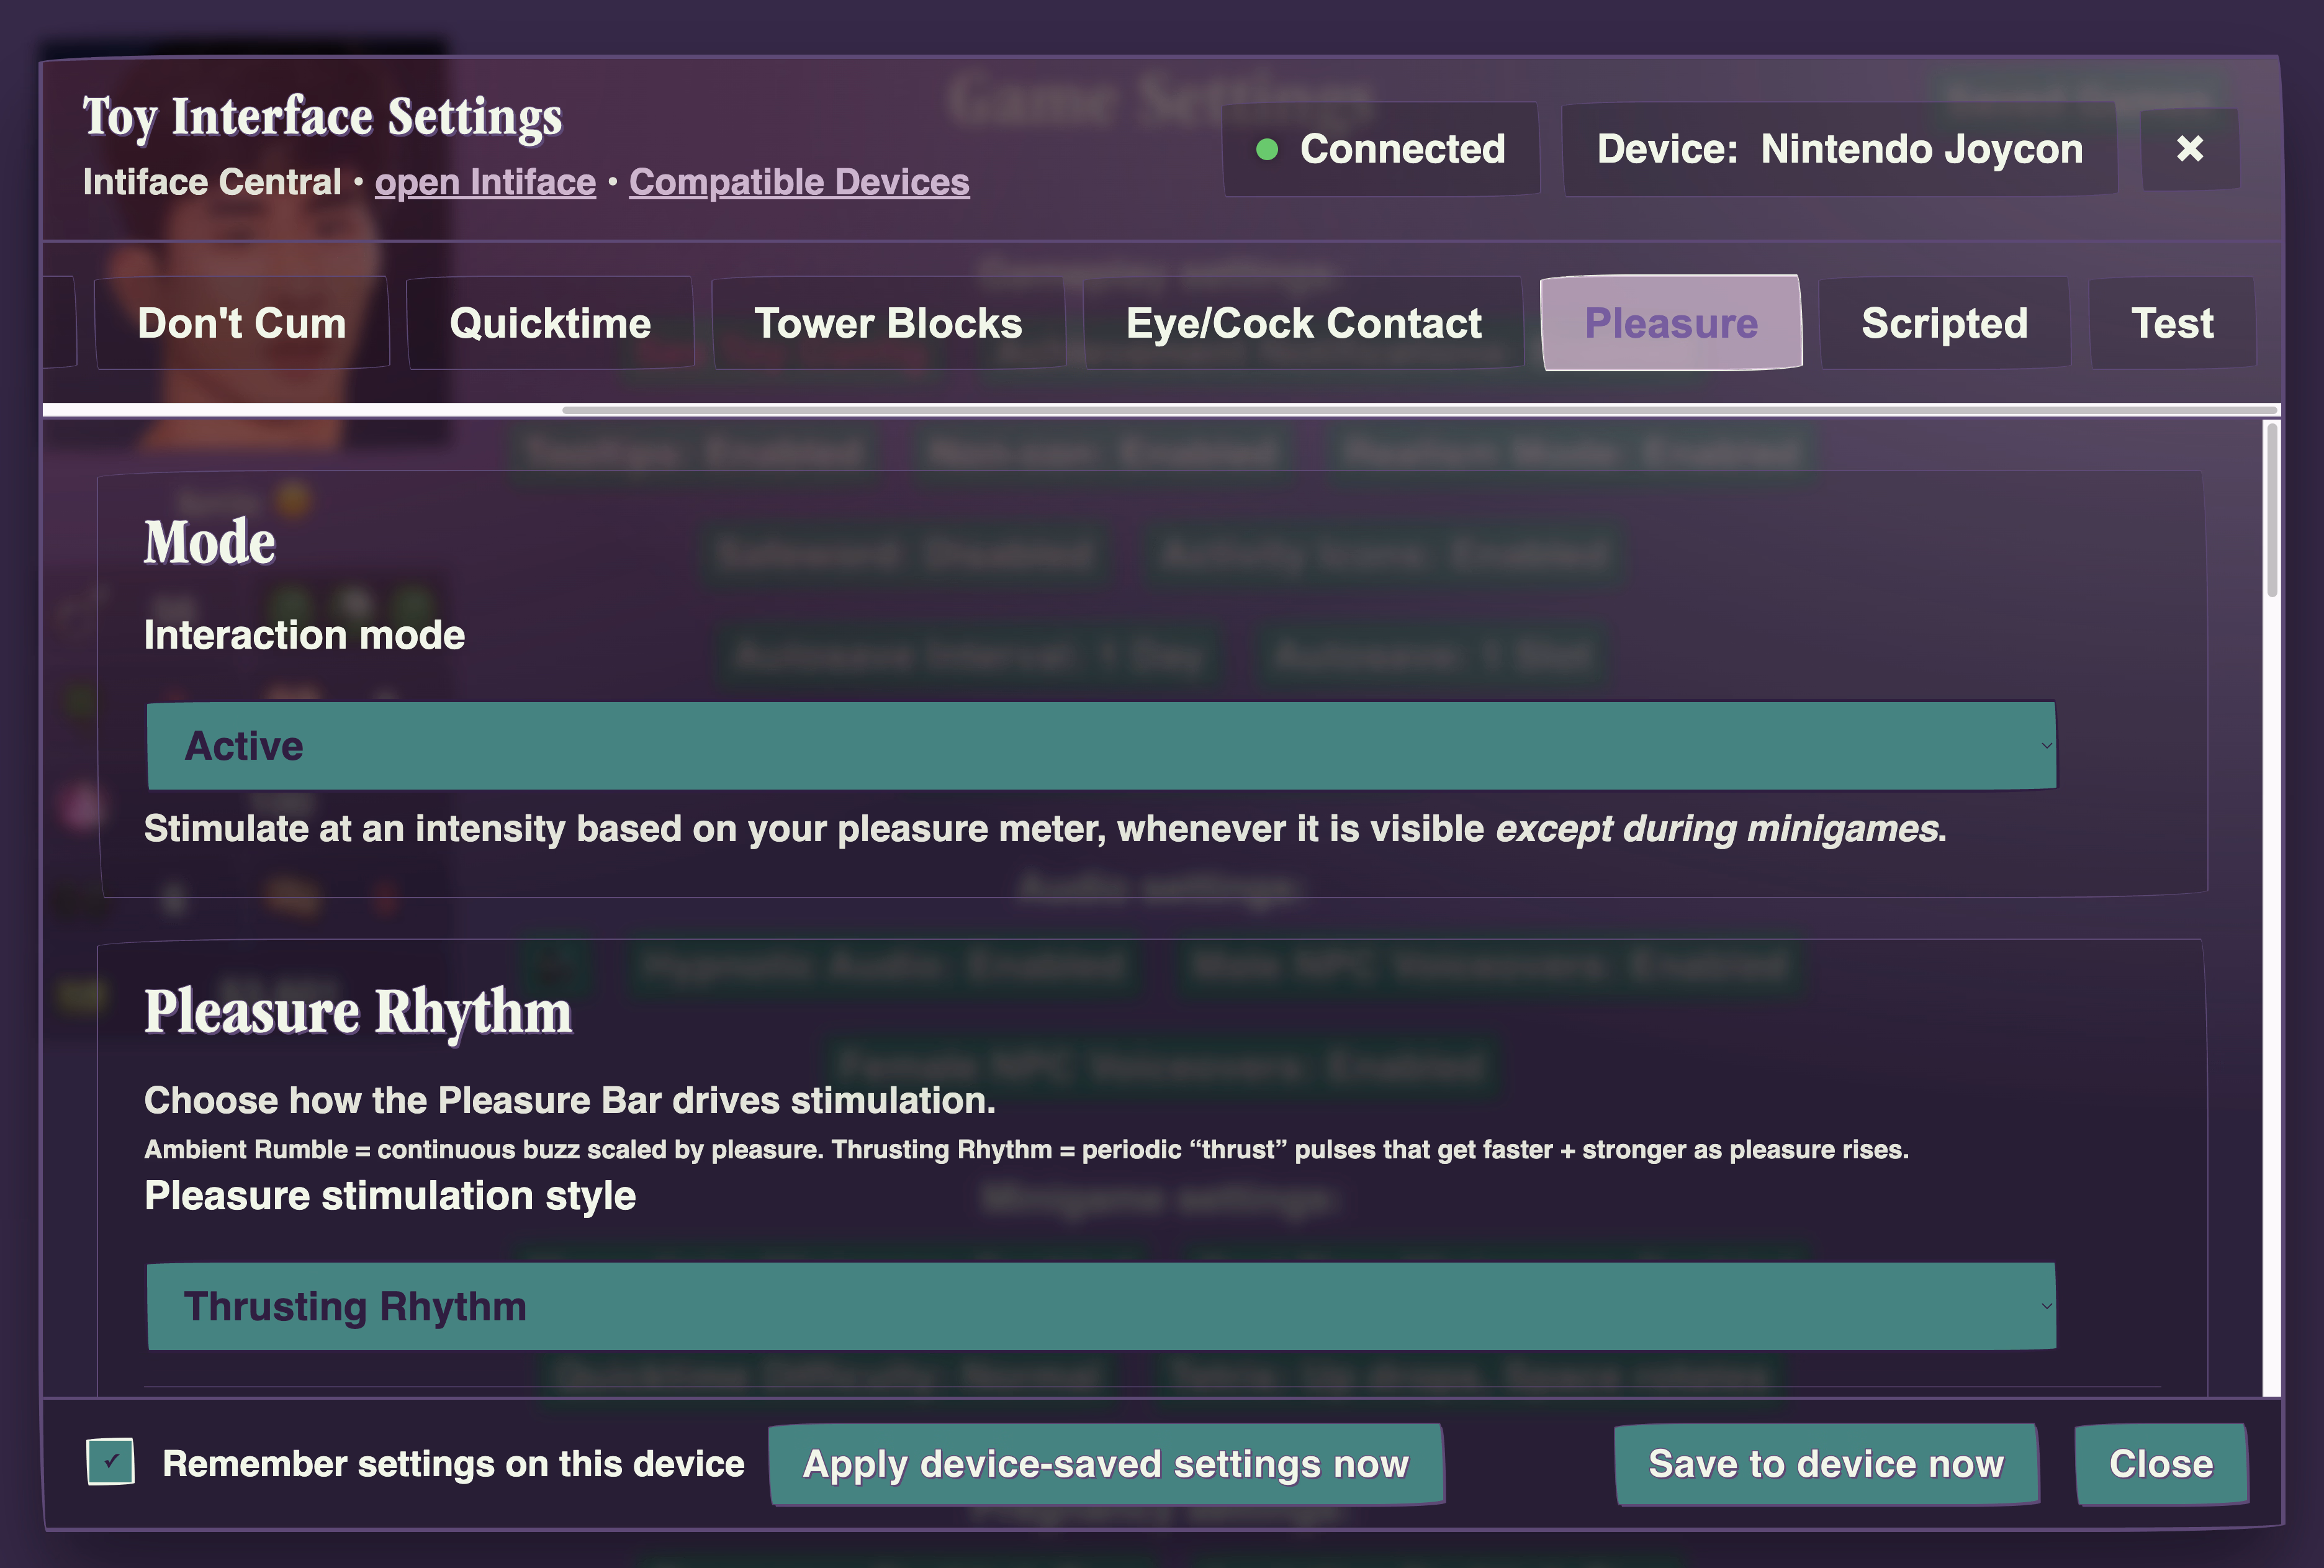This screenshot has width=2324, height=1568.
Task: Switch to the Quicktime tab
Action: 550,323
